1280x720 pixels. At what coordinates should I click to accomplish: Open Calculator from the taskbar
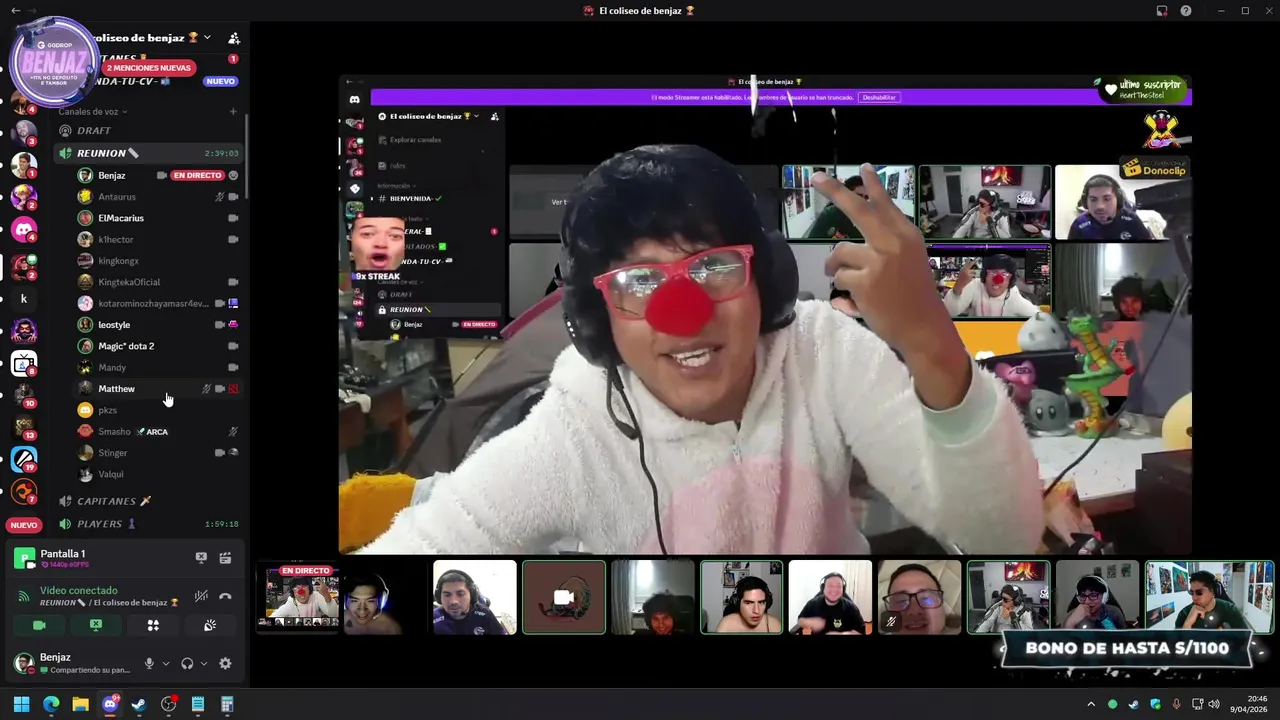[x=227, y=704]
